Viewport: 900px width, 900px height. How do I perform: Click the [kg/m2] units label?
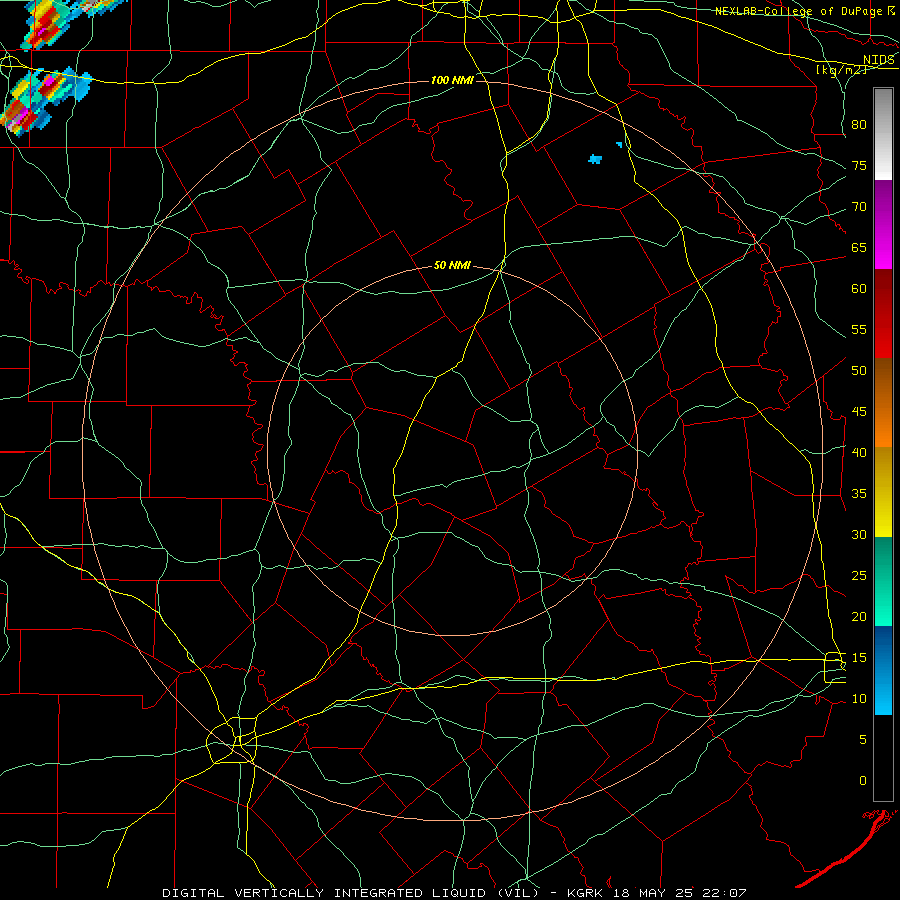[x=841, y=70]
